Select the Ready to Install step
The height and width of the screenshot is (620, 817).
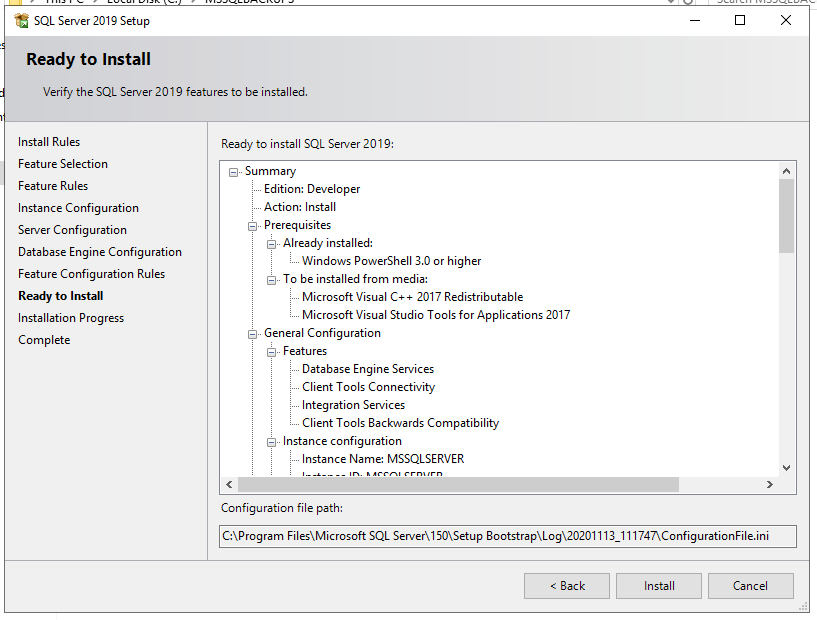pos(61,296)
